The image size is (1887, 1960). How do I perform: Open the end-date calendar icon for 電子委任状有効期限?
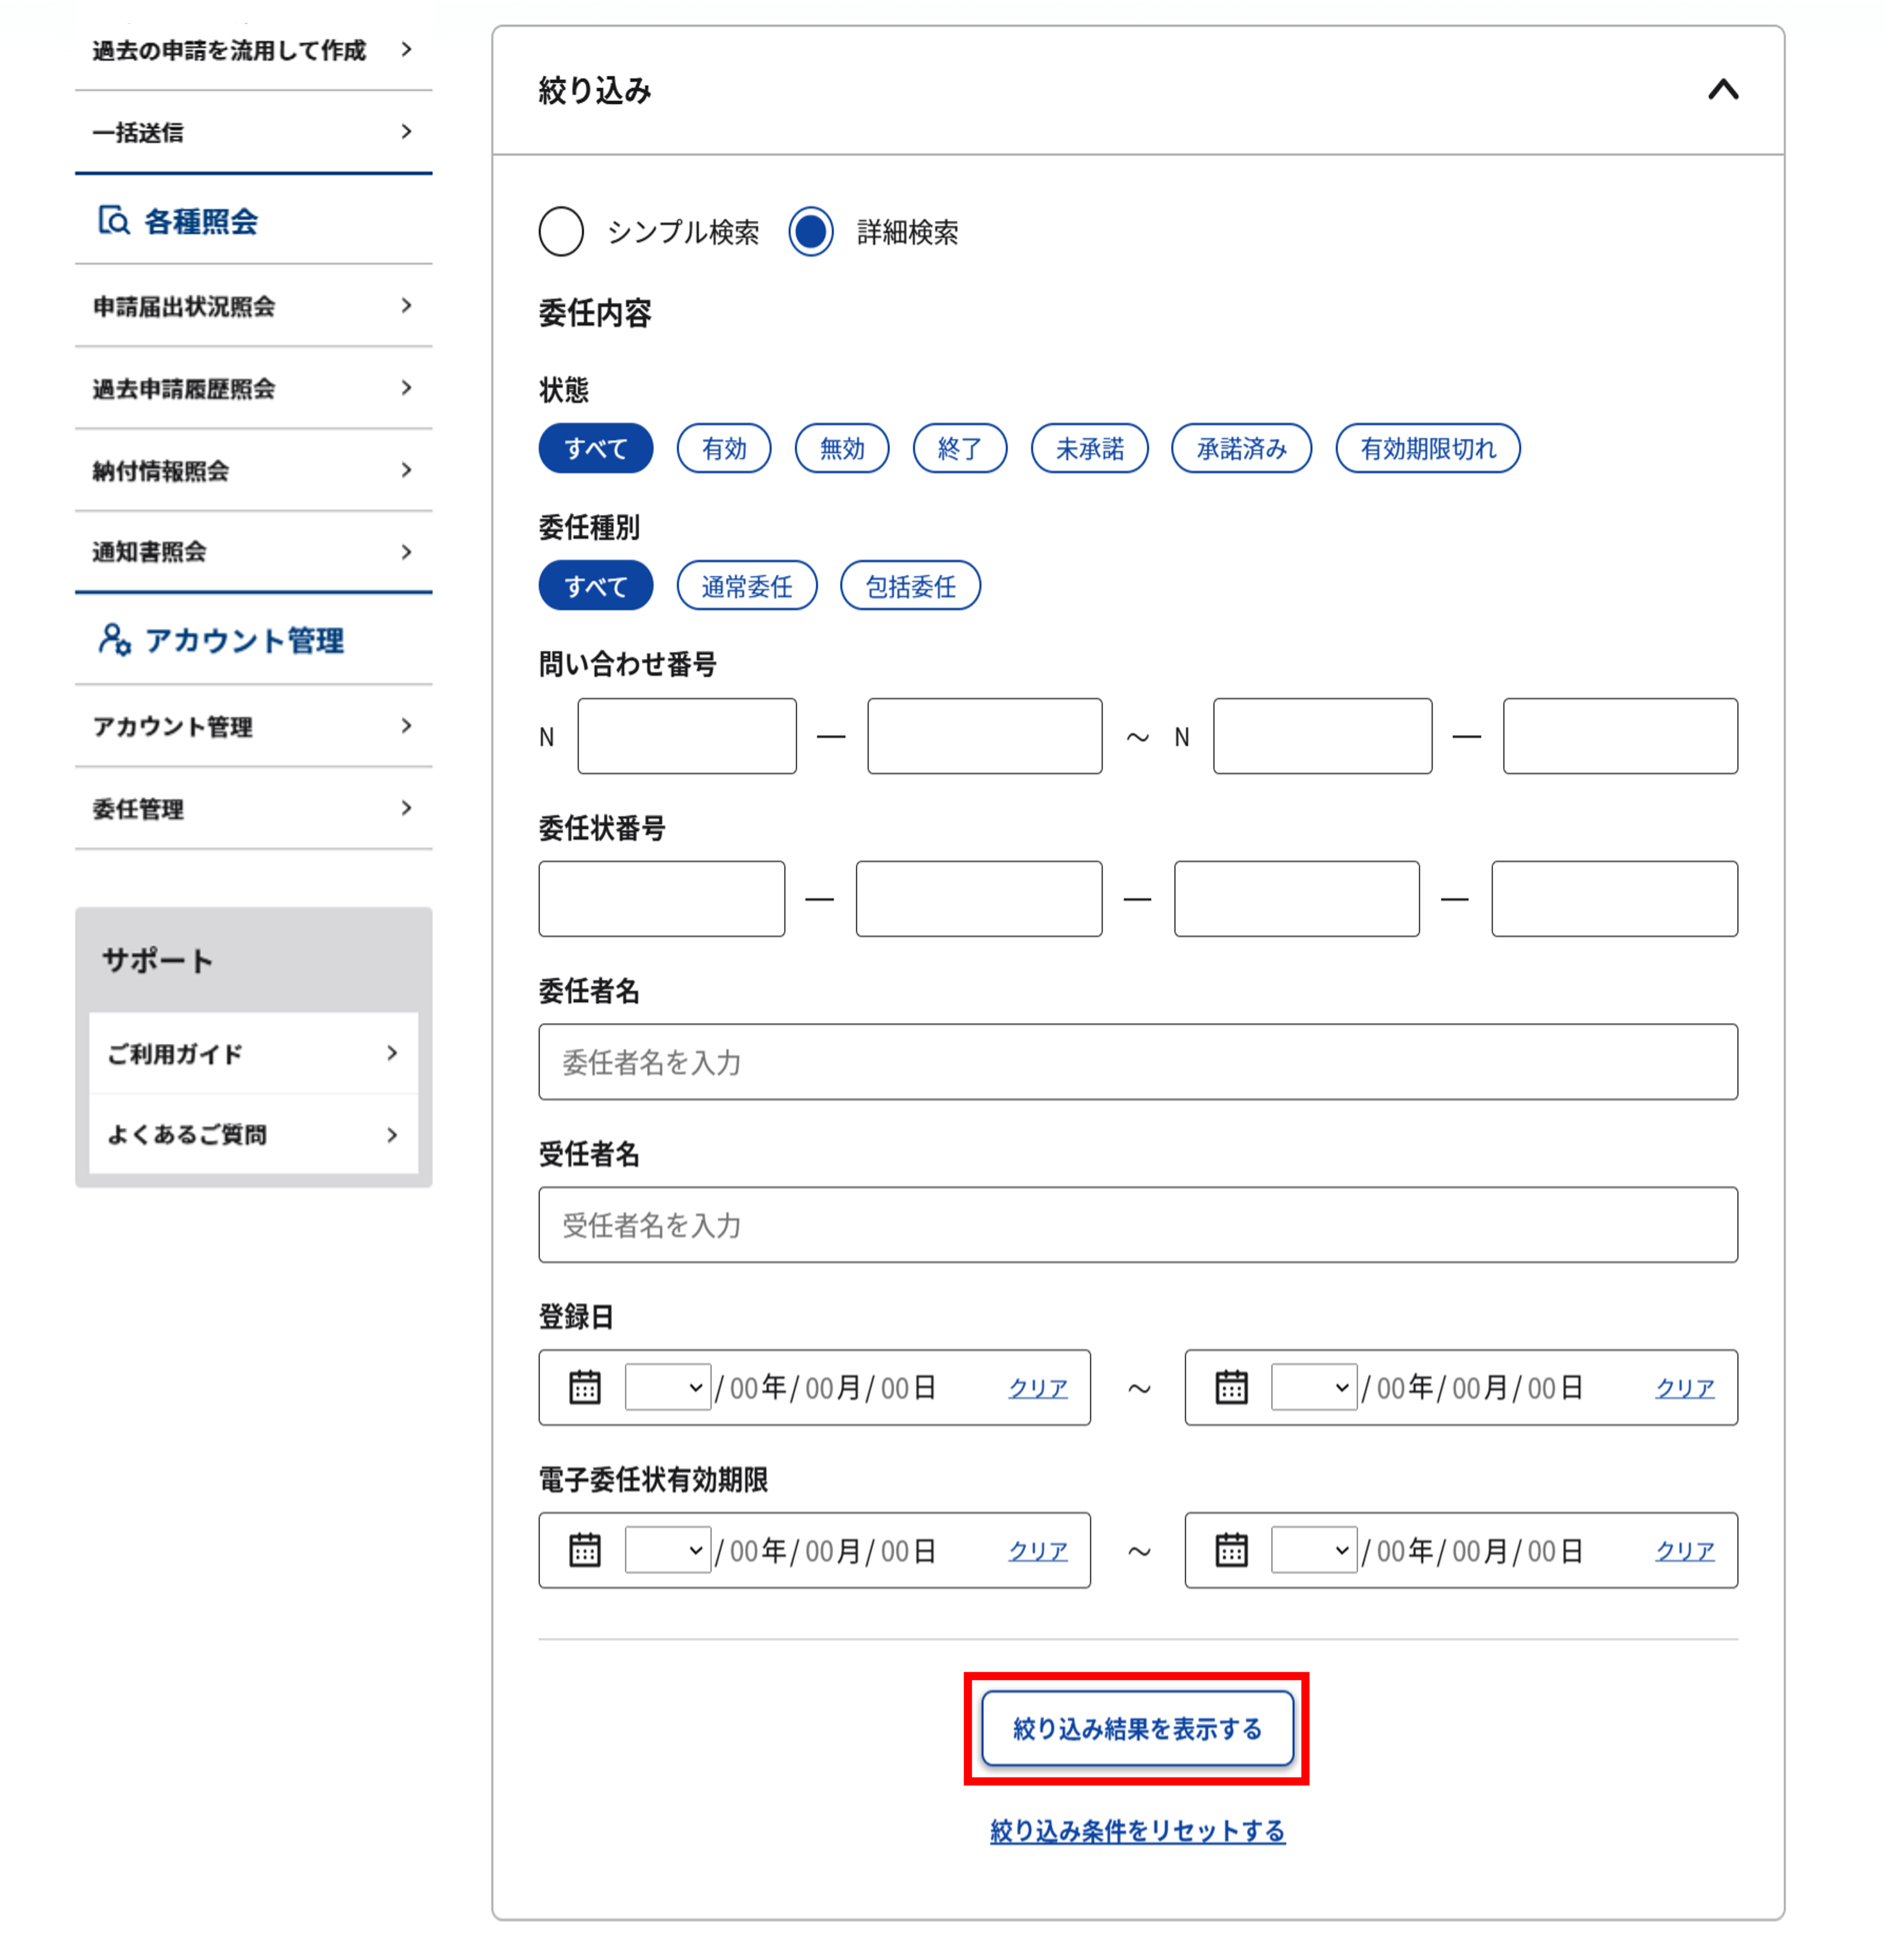1232,1551
